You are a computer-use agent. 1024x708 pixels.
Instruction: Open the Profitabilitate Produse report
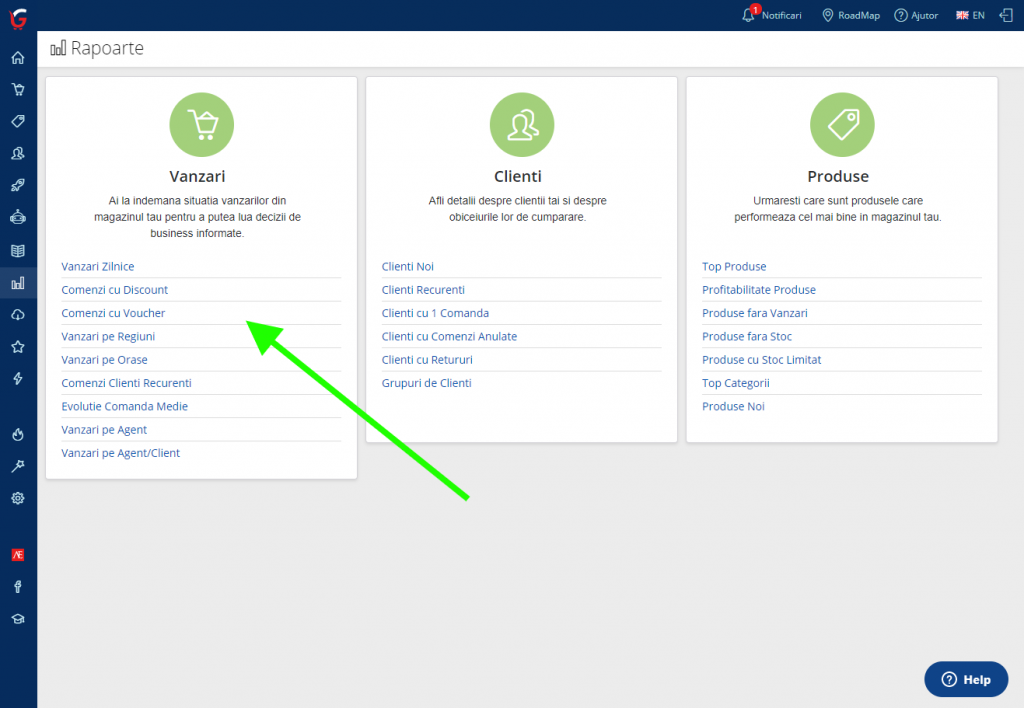pyautogui.click(x=759, y=290)
